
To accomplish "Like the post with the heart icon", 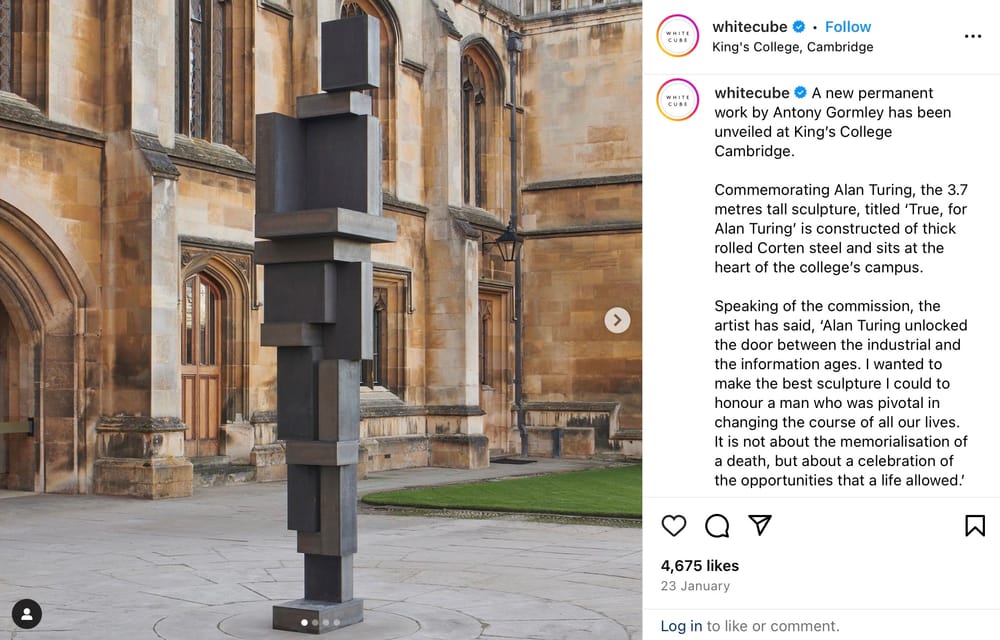I will [674, 525].
